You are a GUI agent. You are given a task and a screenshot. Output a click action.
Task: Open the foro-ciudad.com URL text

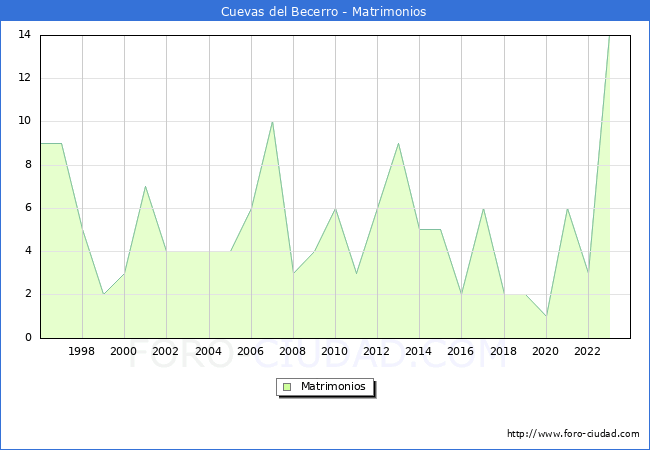pos(573,434)
